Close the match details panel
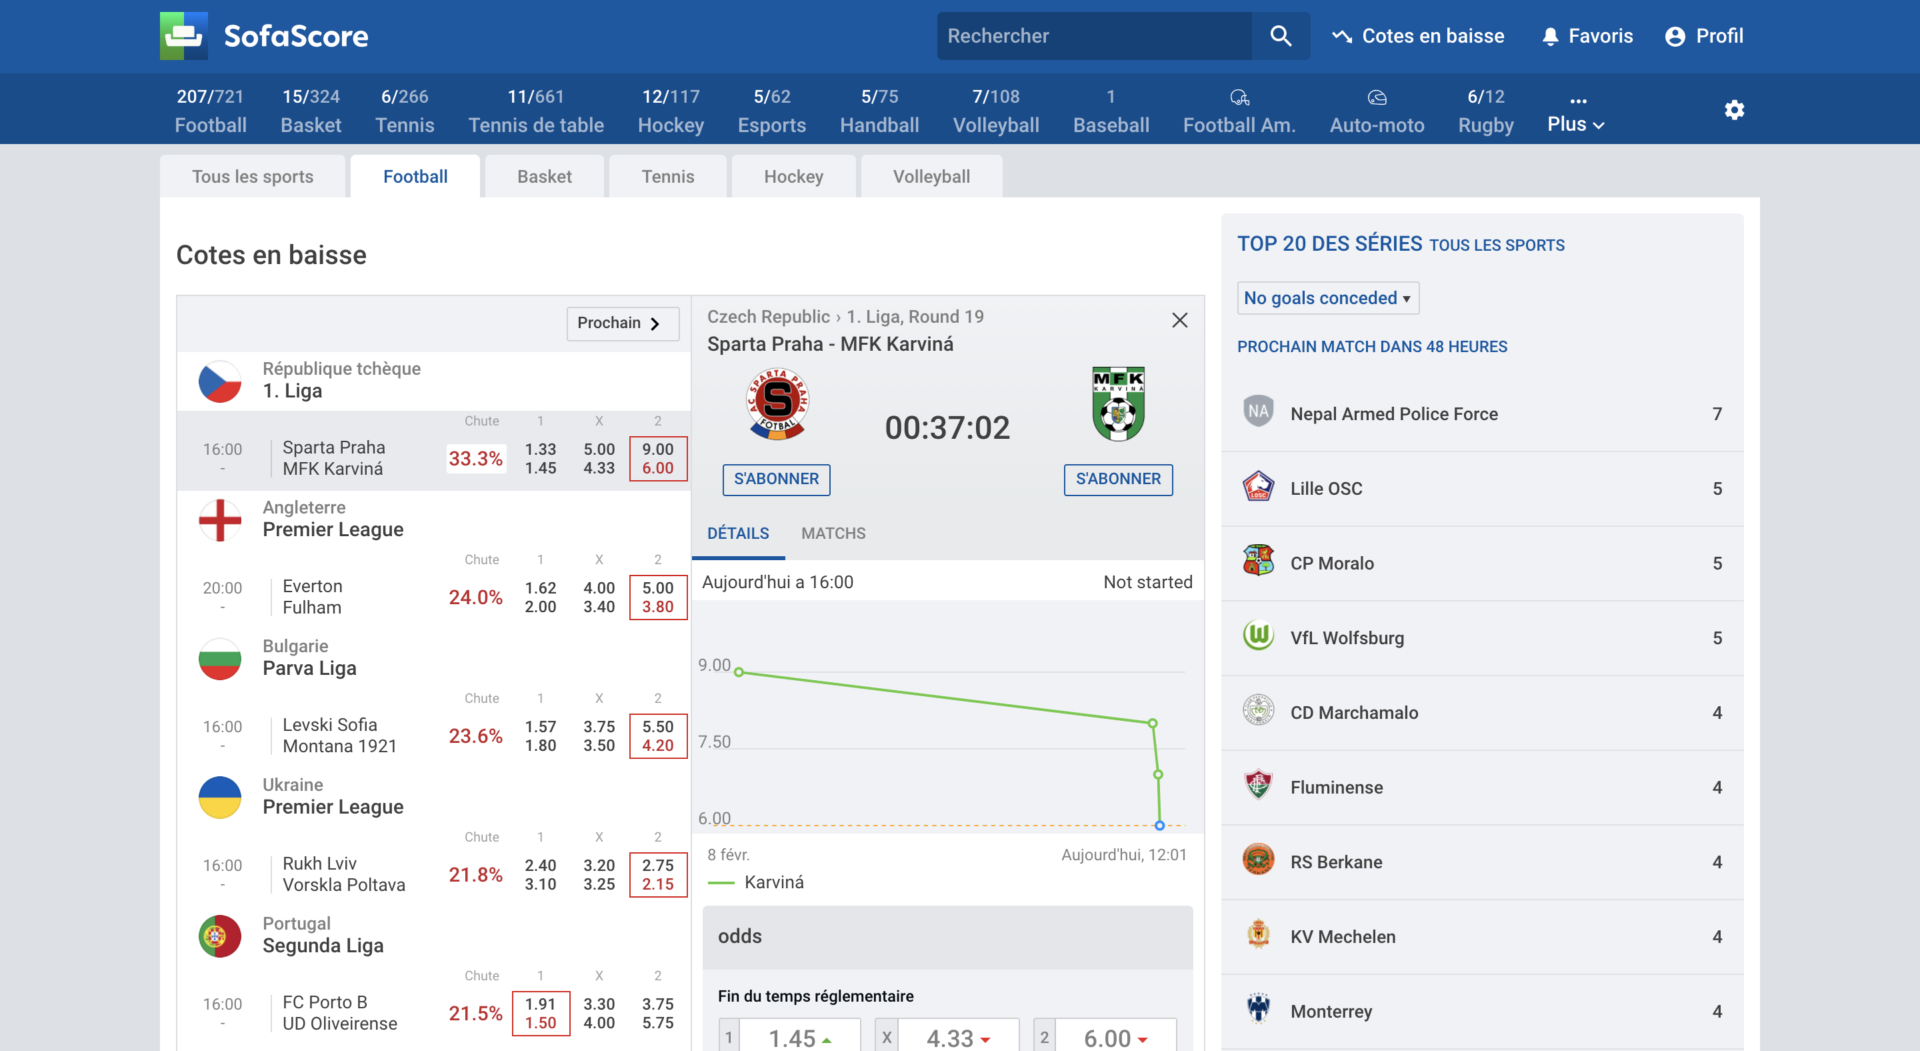The height and width of the screenshot is (1051, 1920). click(1180, 320)
